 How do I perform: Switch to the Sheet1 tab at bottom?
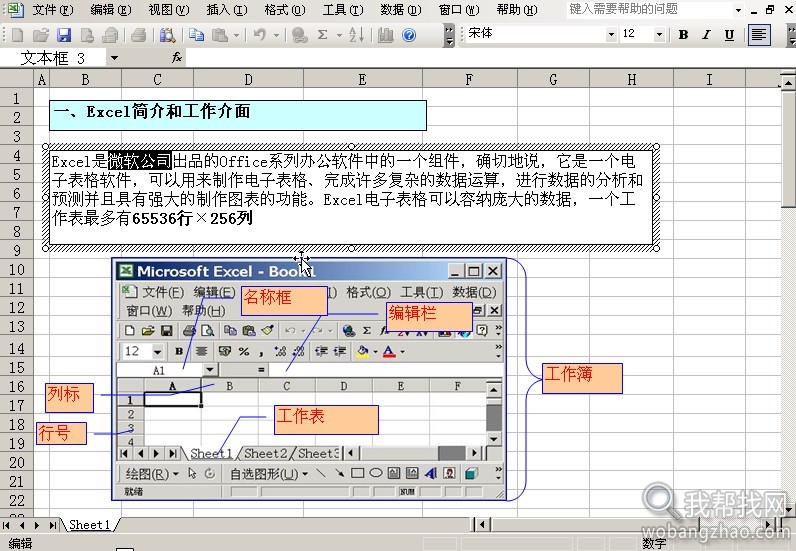[x=89, y=525]
